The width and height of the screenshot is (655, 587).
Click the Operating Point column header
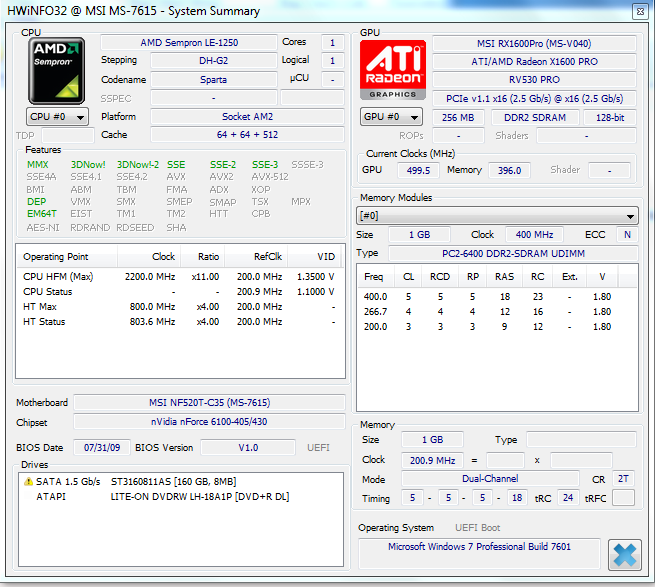pyautogui.click(x=67, y=257)
